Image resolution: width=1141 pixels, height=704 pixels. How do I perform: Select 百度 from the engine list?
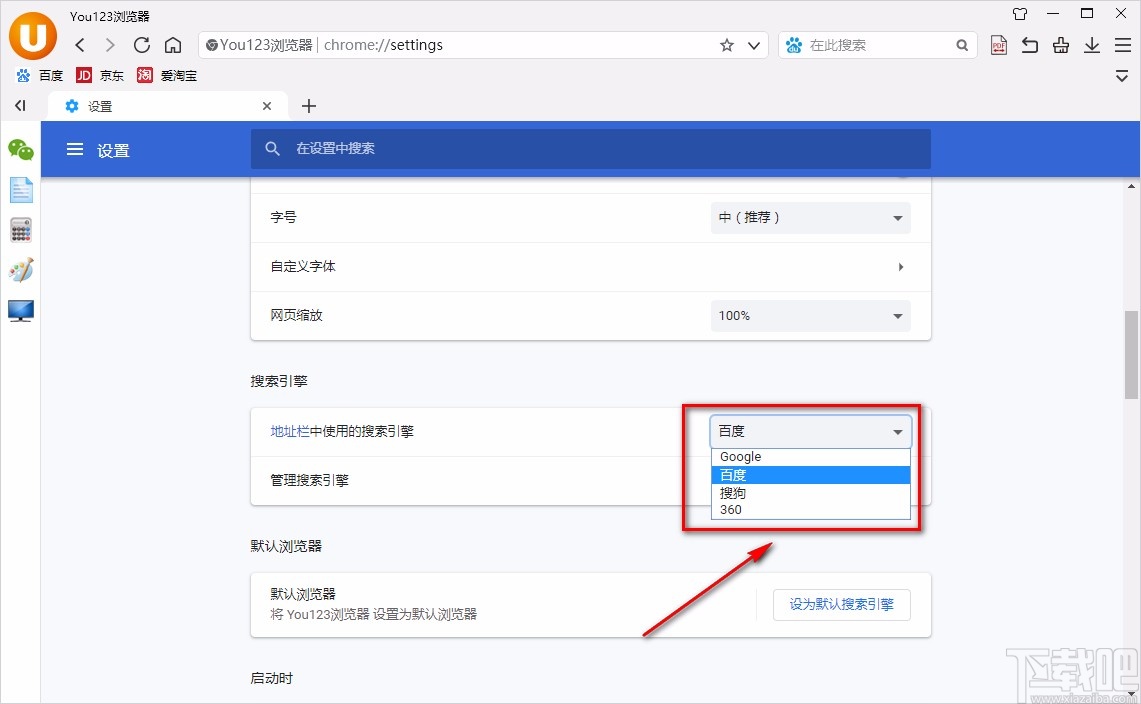(x=811, y=475)
